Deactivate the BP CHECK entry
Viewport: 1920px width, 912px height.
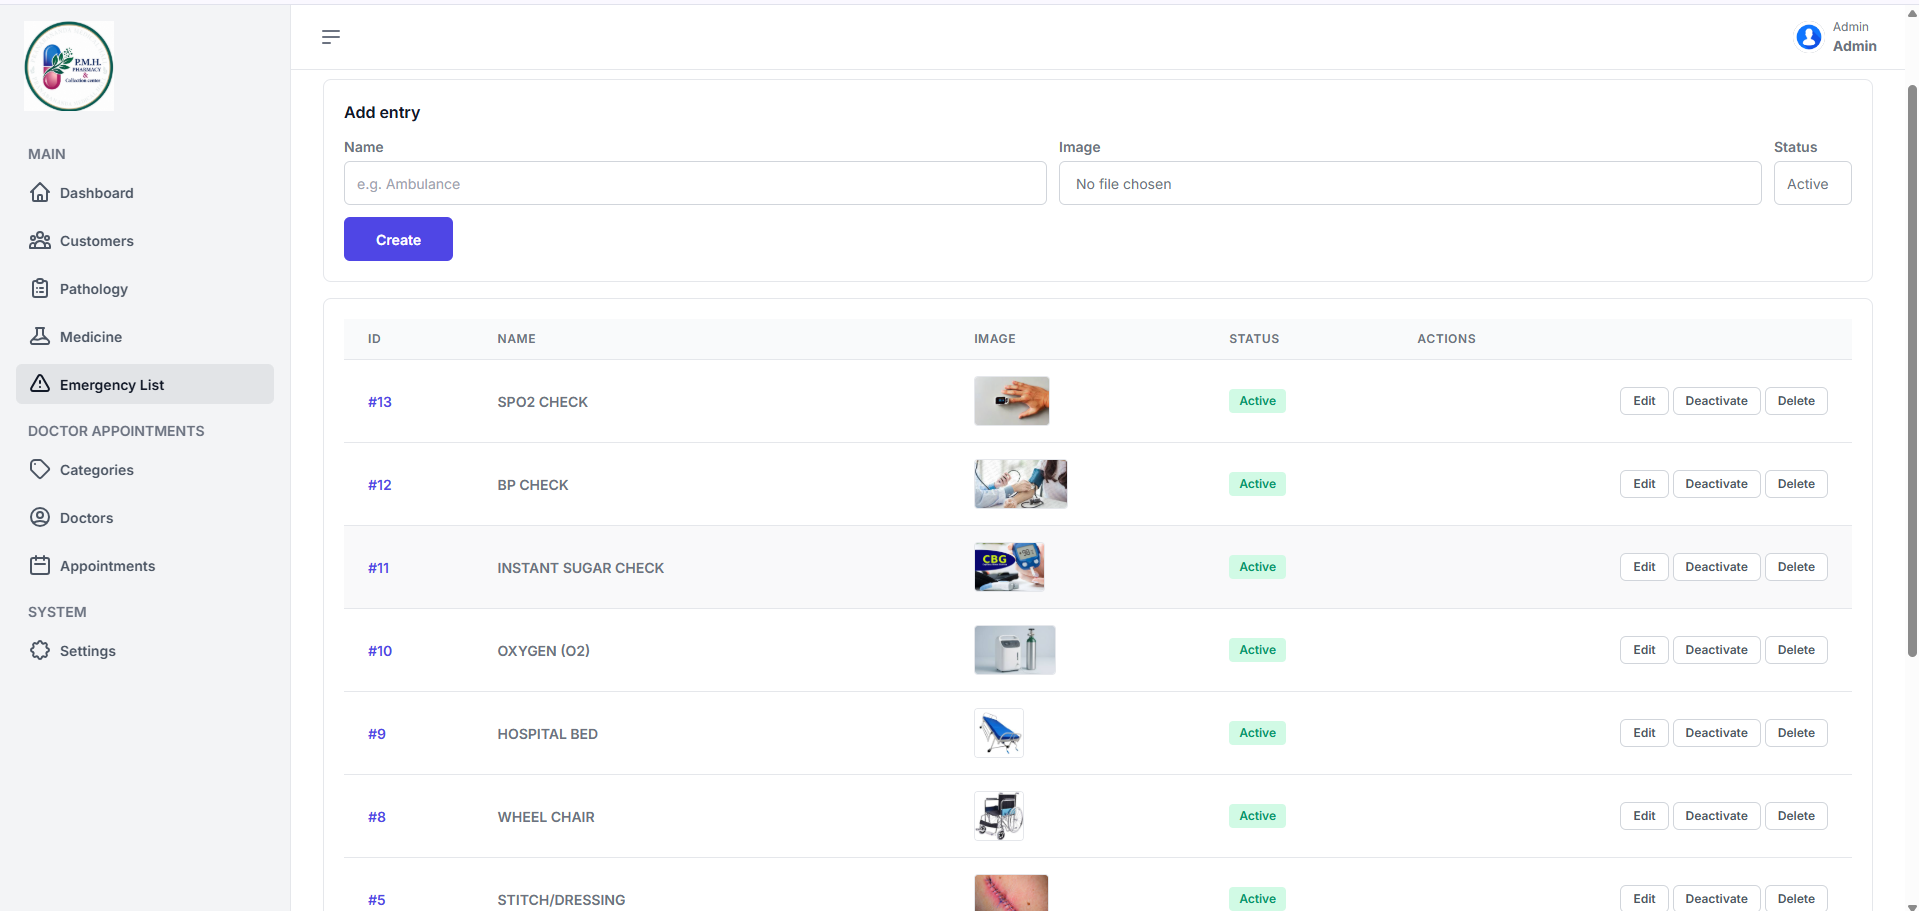click(1716, 484)
